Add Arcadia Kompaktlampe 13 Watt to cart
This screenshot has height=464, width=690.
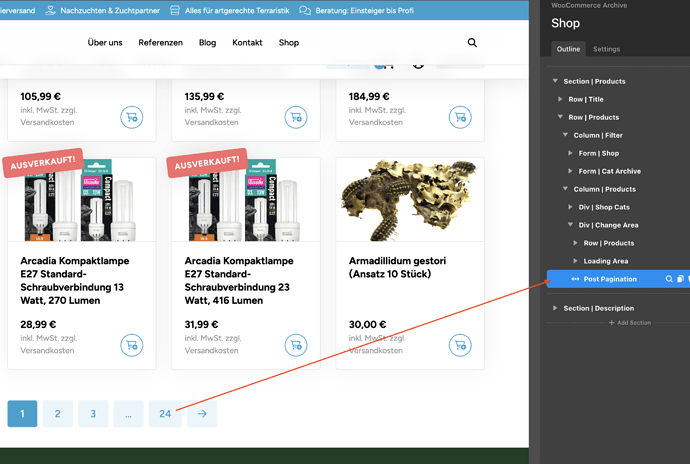(x=132, y=345)
